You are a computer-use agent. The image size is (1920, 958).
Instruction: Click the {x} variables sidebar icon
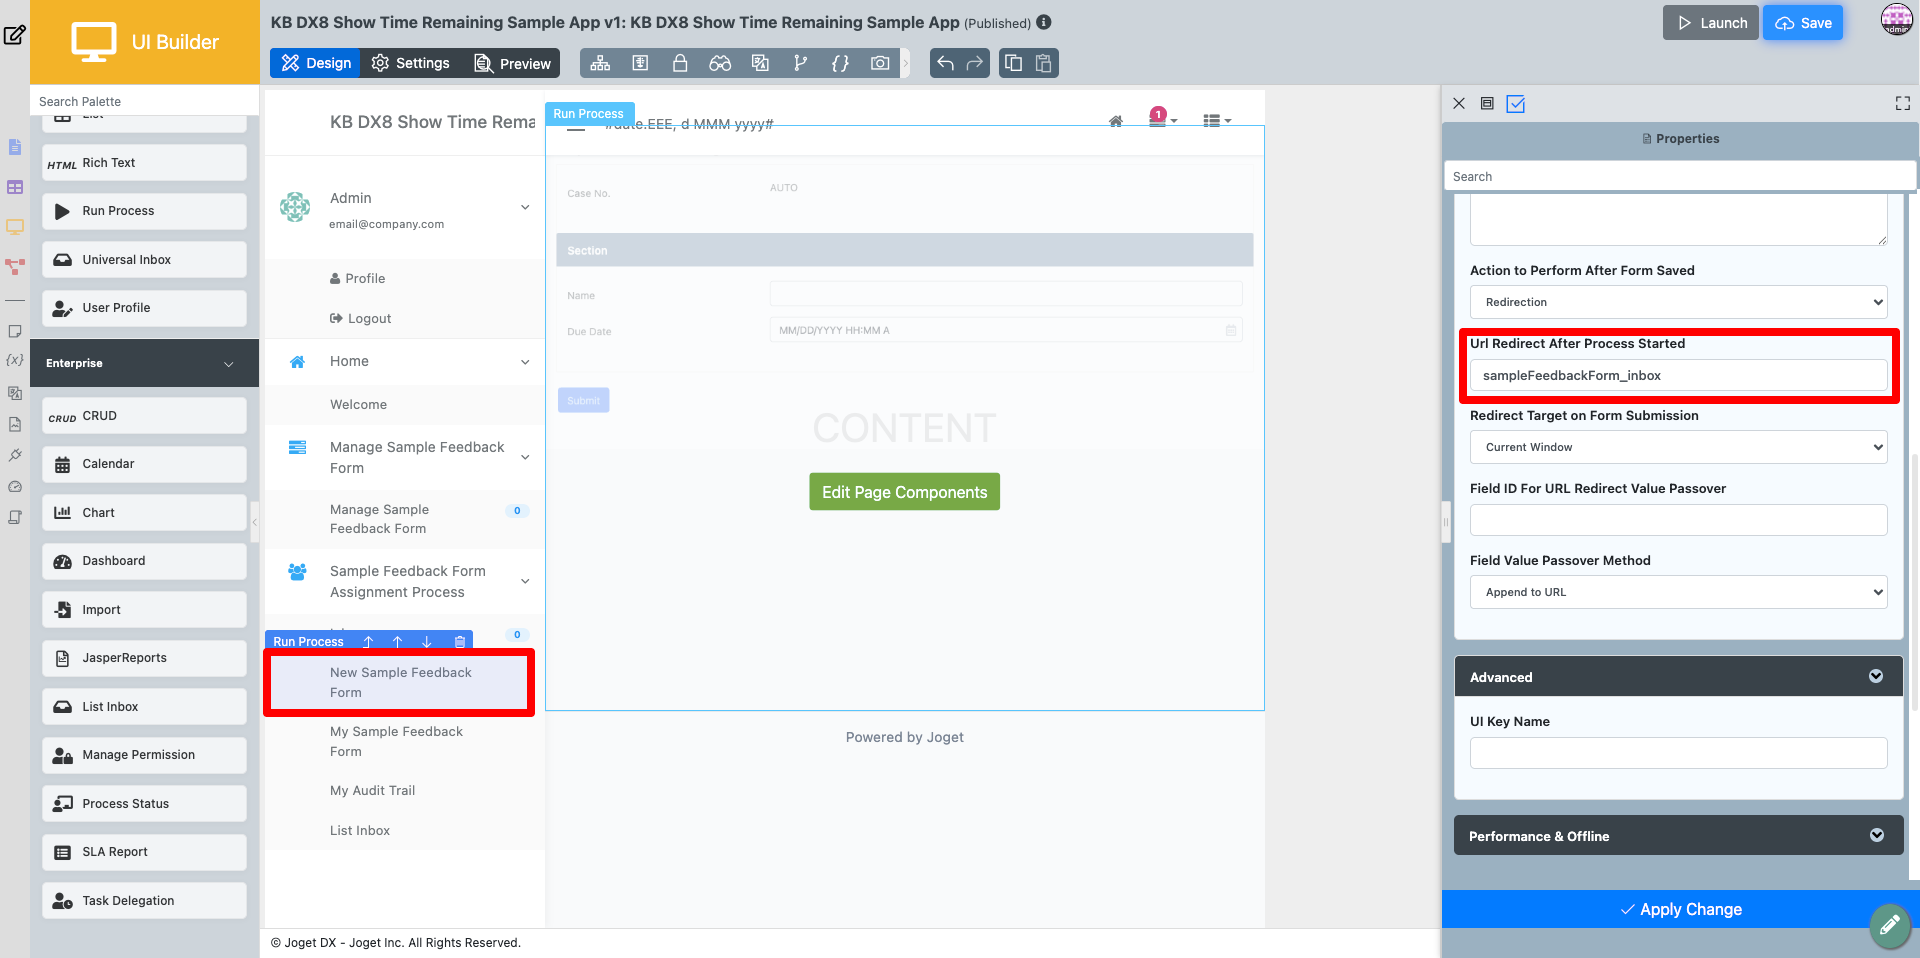(x=14, y=359)
